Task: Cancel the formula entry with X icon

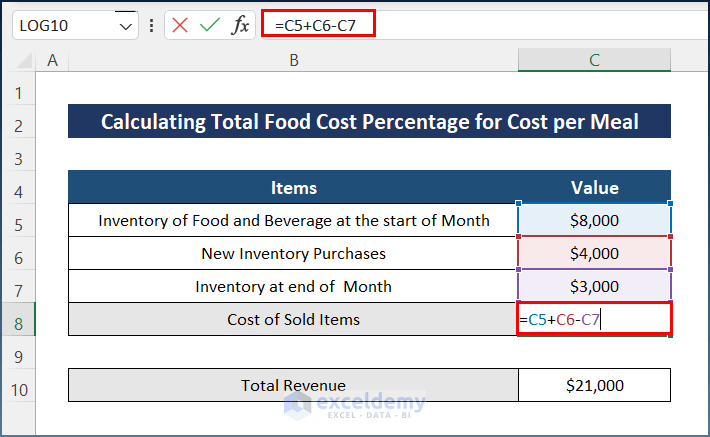Action: tap(180, 25)
